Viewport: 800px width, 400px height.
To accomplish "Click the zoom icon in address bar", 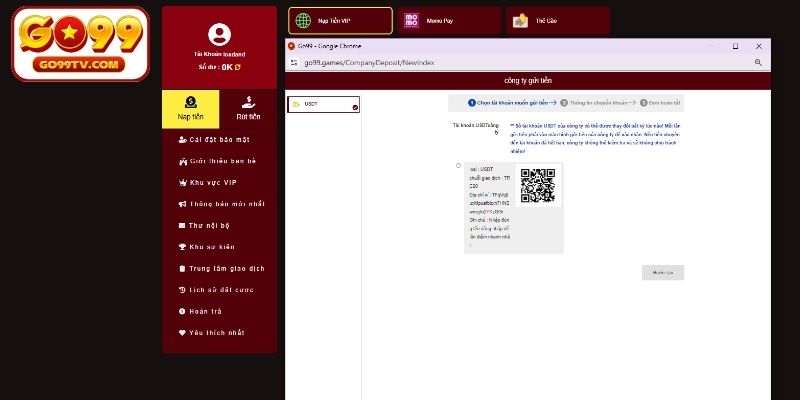I will (x=758, y=62).
